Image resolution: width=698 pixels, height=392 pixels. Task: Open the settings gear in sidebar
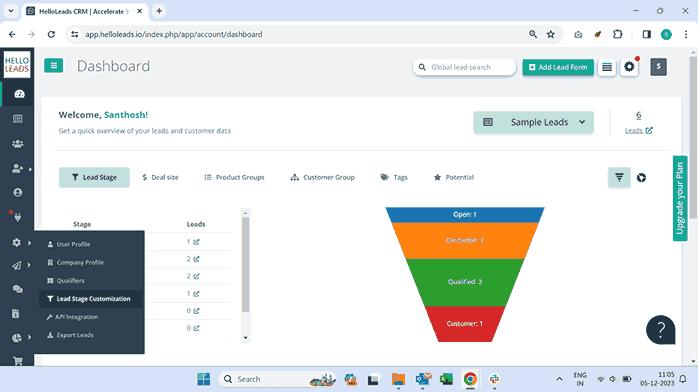(16, 242)
